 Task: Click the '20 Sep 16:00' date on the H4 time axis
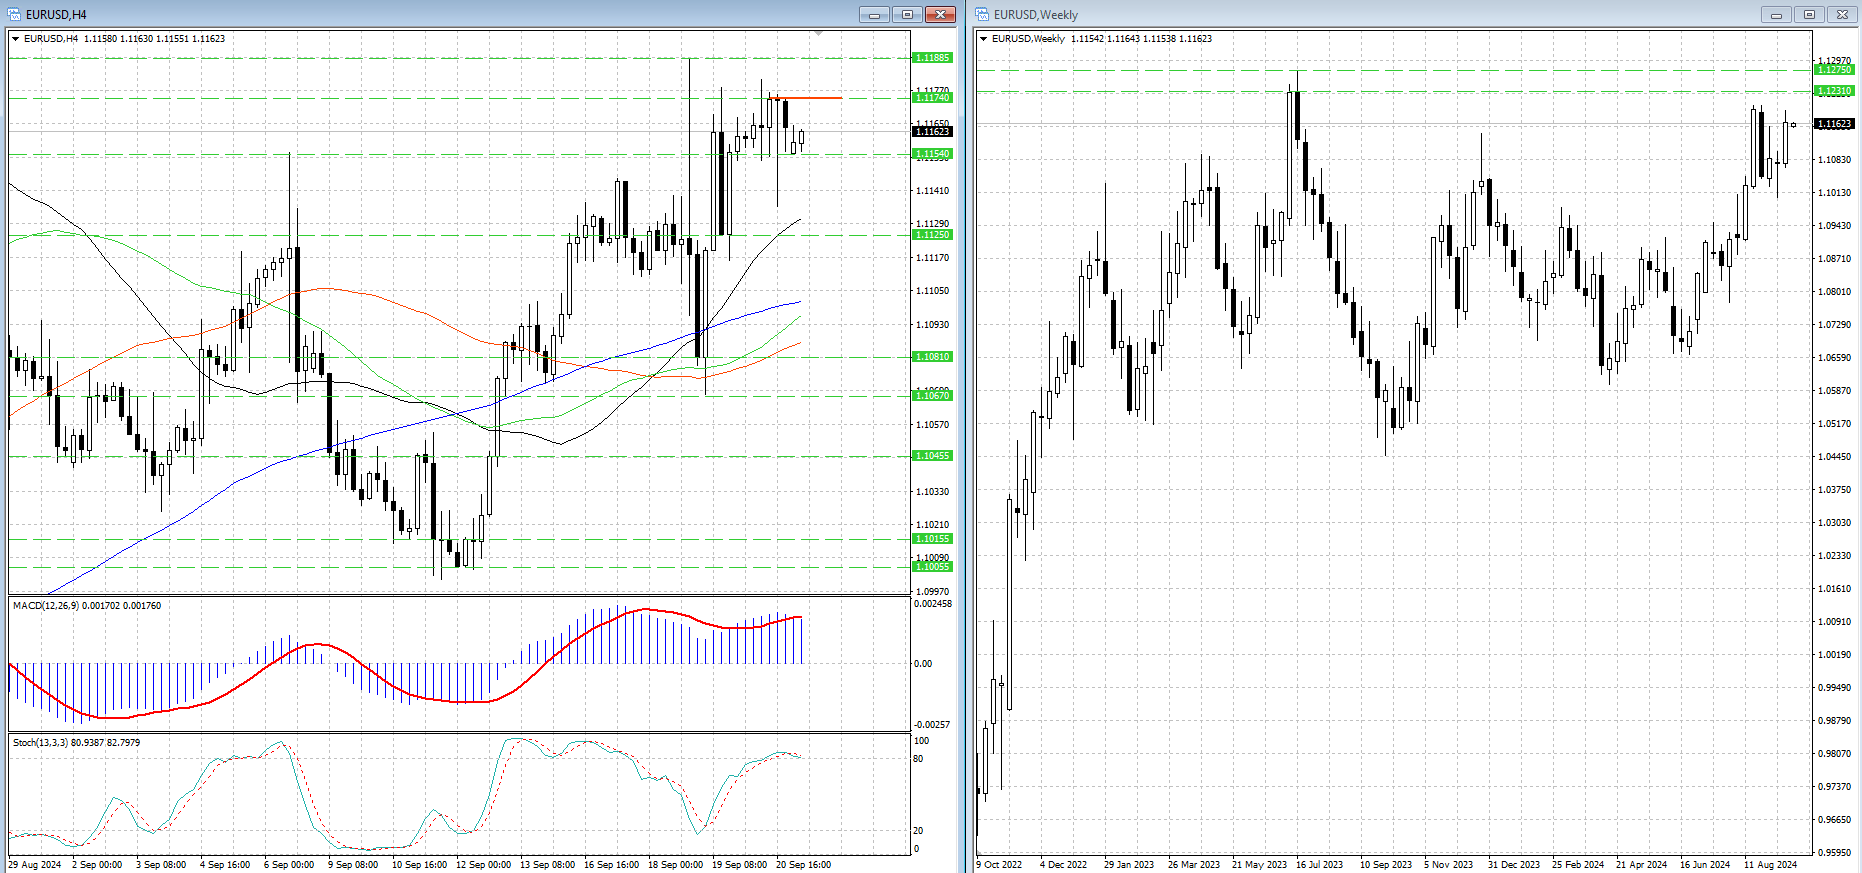[804, 865]
